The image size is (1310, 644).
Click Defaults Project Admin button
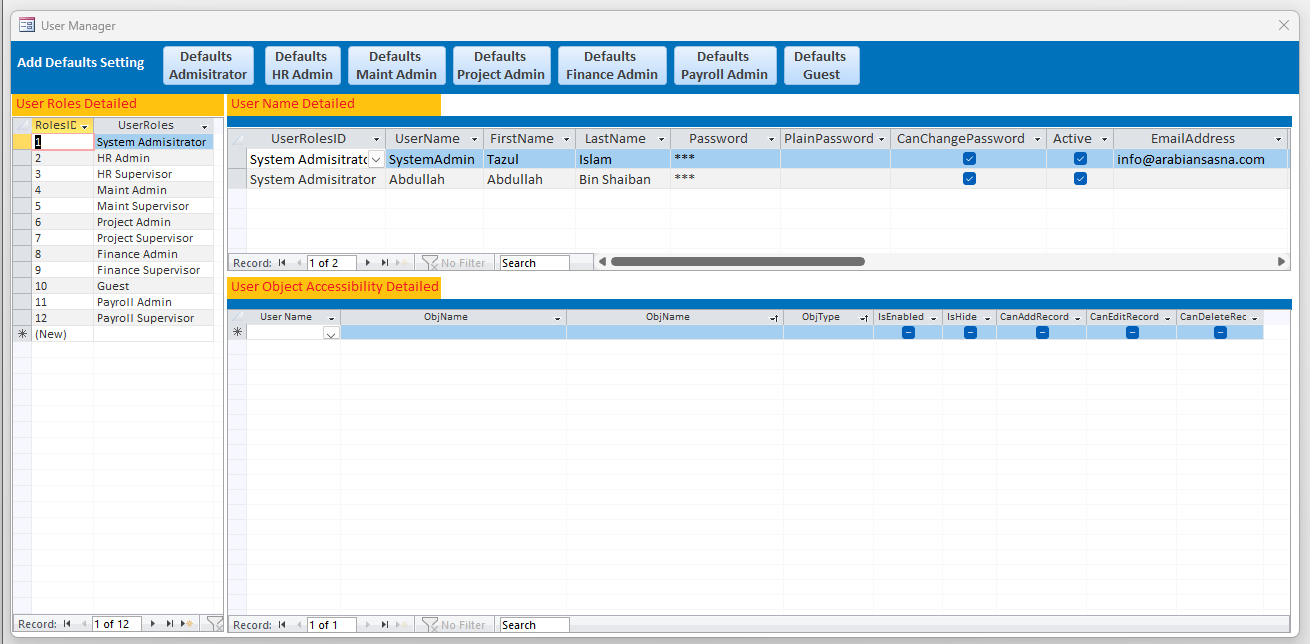pyautogui.click(x=500, y=65)
